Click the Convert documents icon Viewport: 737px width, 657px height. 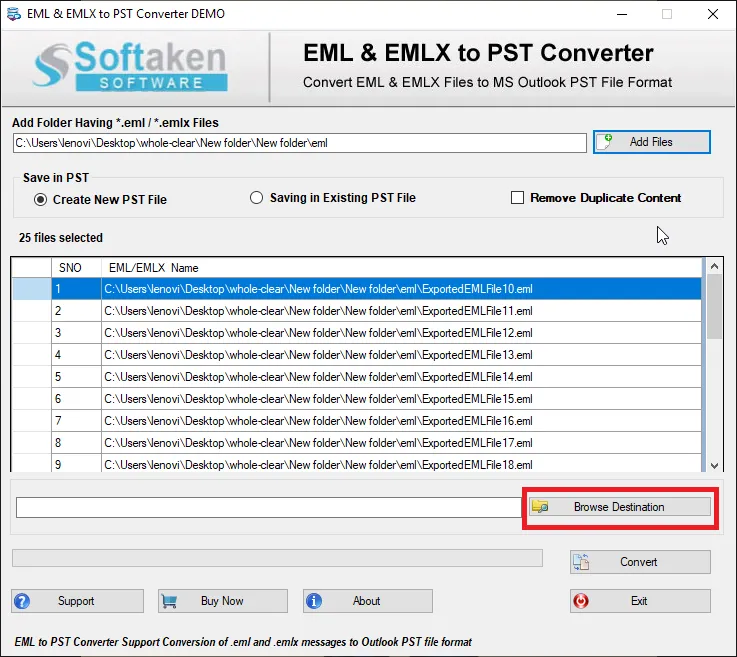(581, 562)
